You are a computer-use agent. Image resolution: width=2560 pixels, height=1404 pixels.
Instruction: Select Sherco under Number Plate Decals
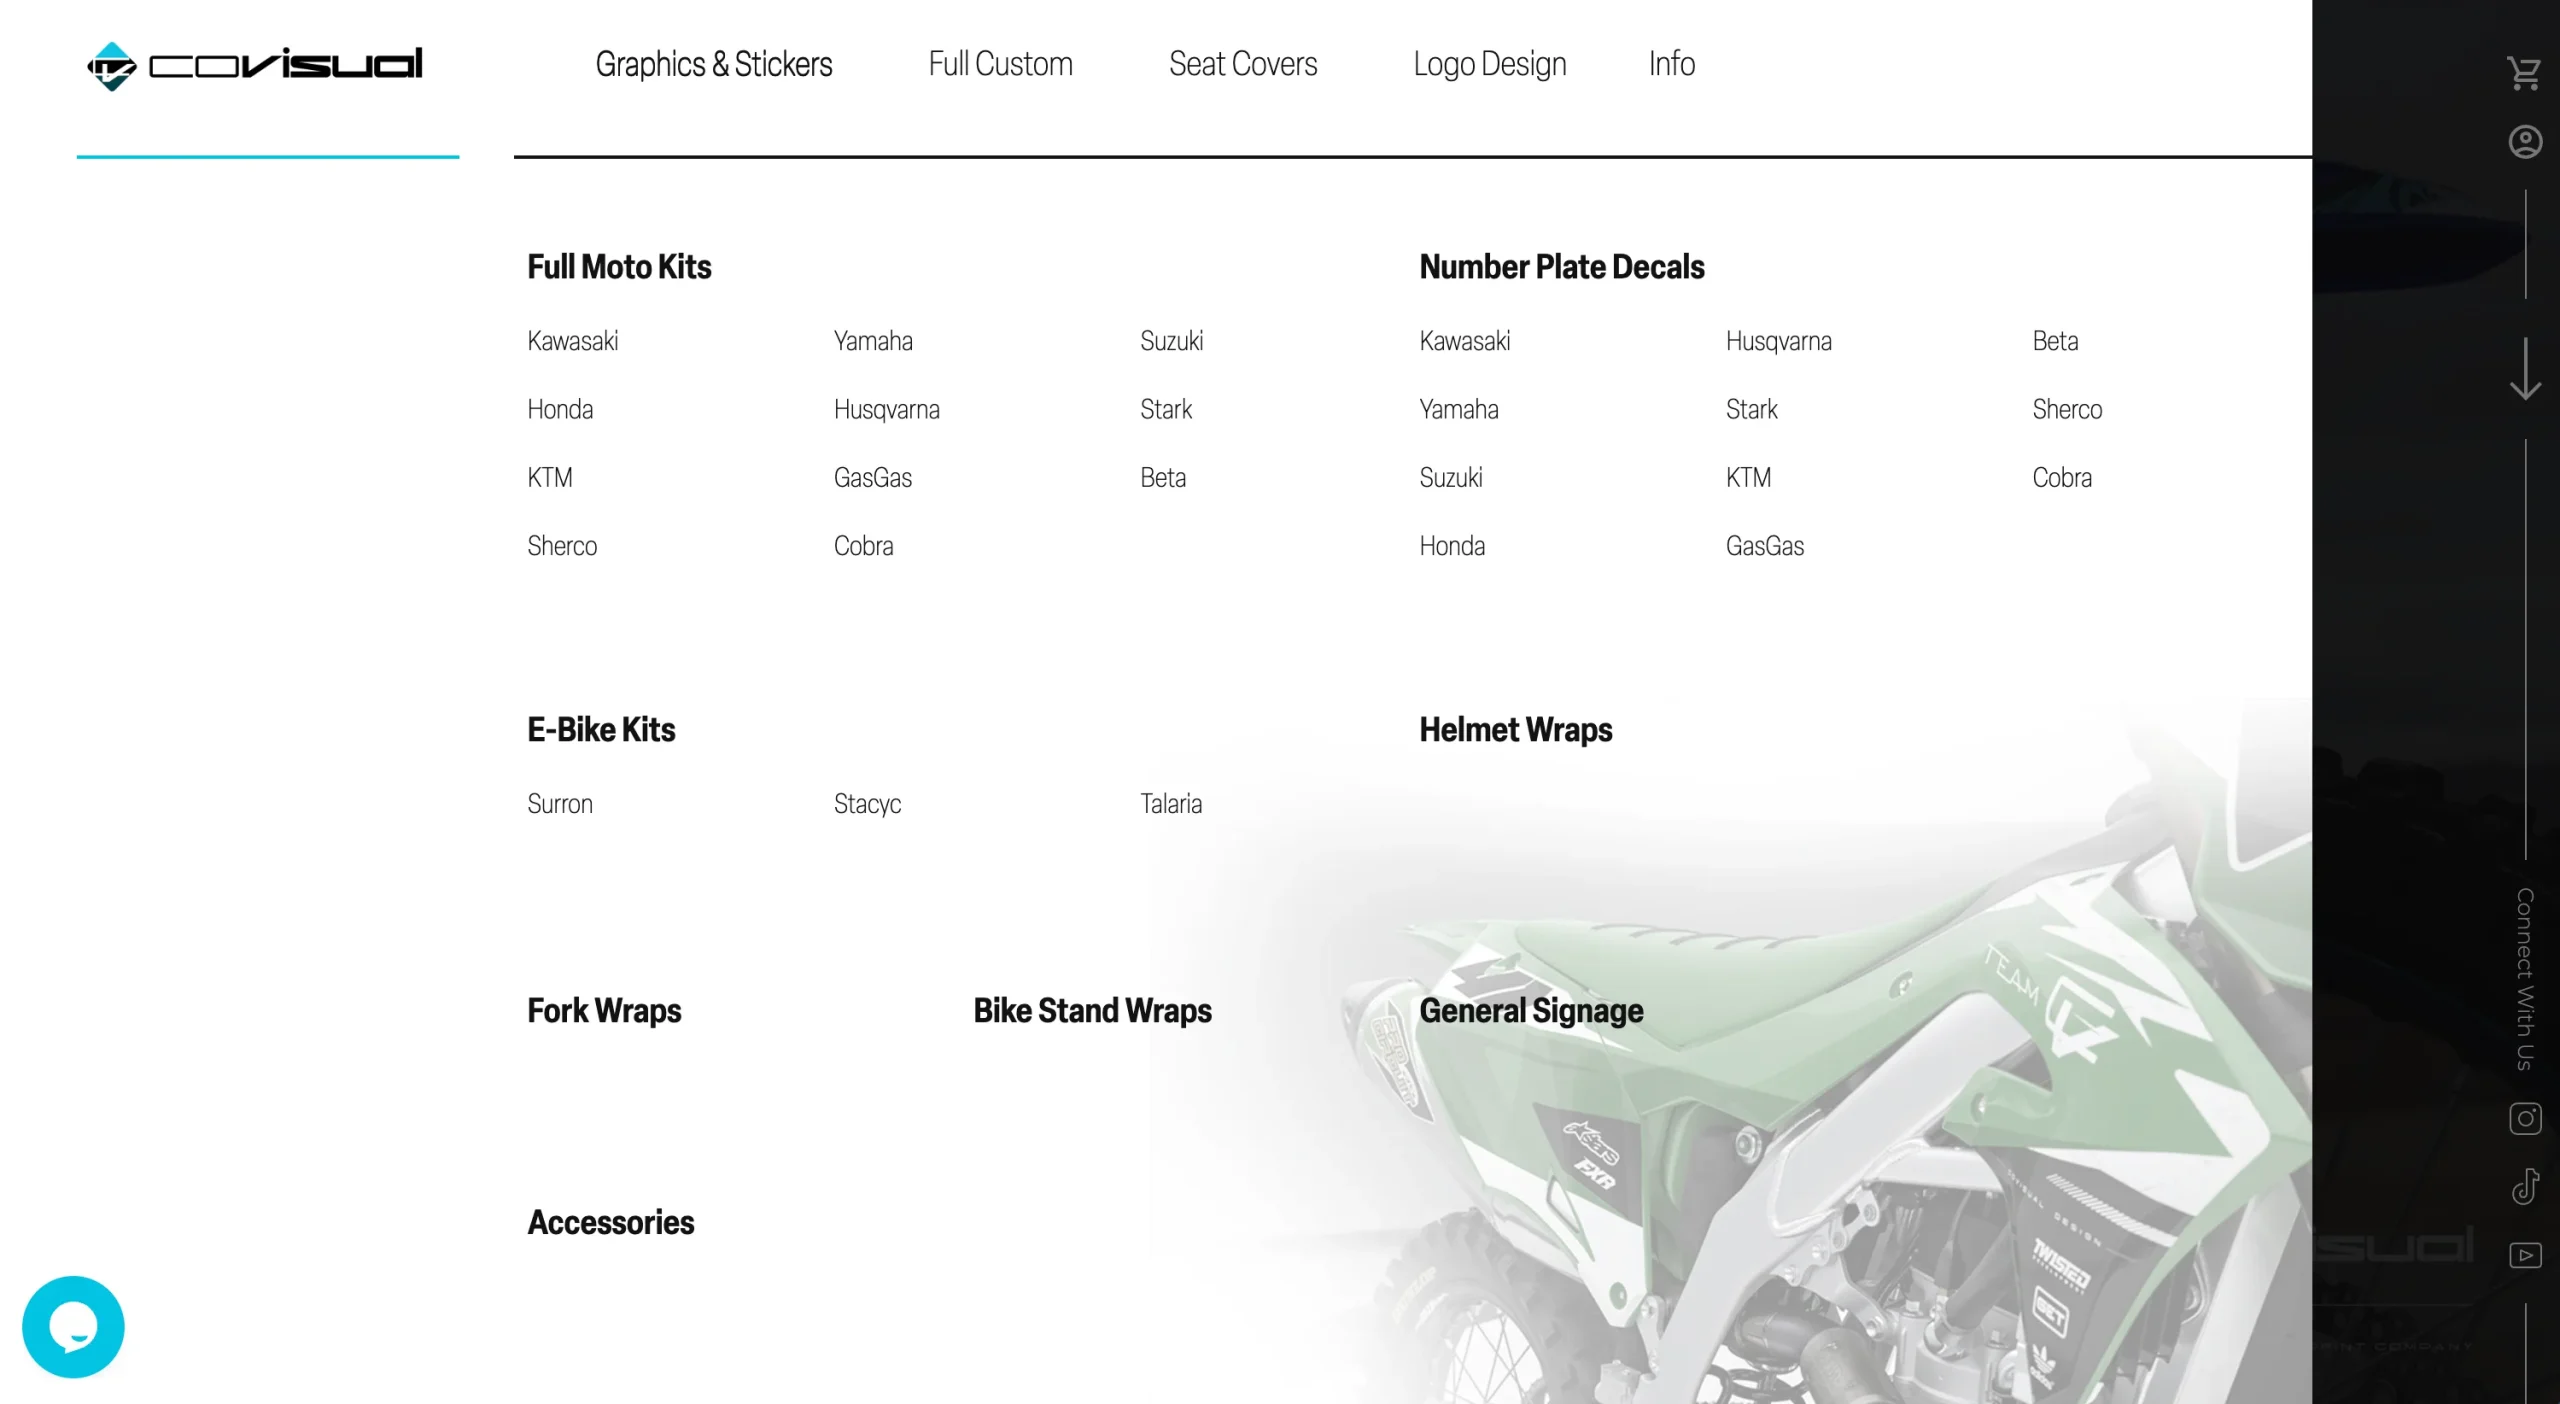(2067, 409)
